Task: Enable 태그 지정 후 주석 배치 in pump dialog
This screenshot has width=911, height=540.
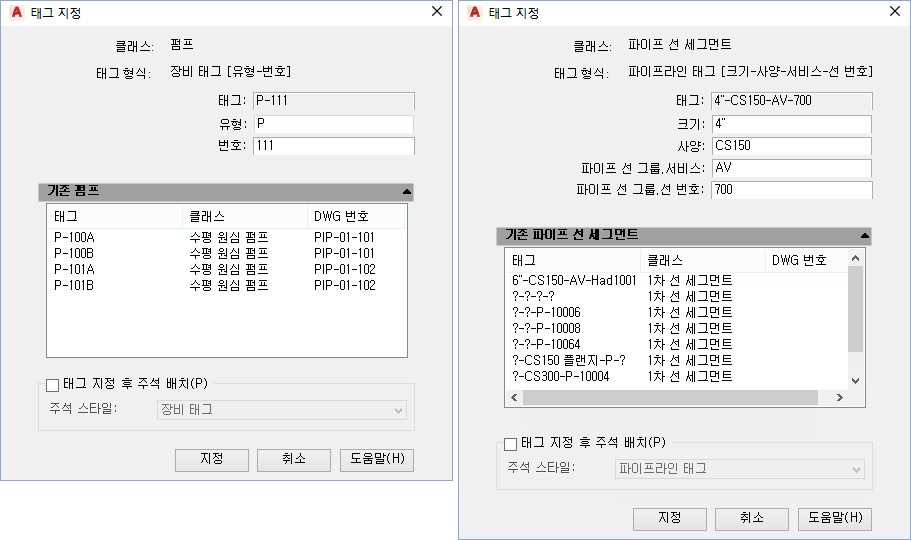Action: click(x=53, y=384)
